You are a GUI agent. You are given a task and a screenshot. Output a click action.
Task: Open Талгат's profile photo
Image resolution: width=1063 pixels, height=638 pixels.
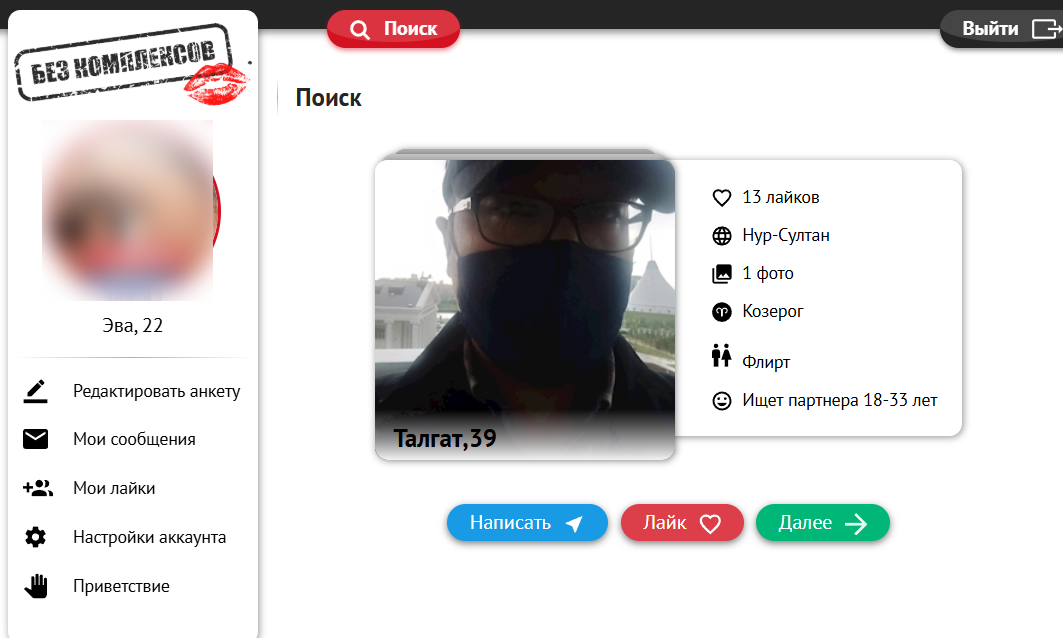(524, 300)
